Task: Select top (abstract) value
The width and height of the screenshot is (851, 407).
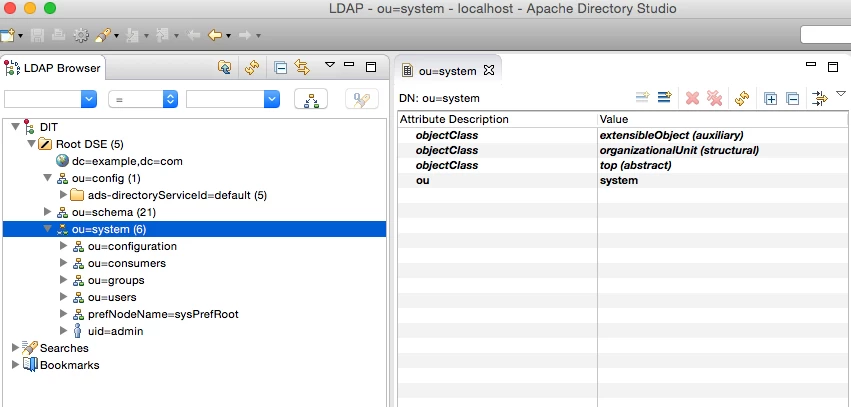Action: (x=636, y=166)
